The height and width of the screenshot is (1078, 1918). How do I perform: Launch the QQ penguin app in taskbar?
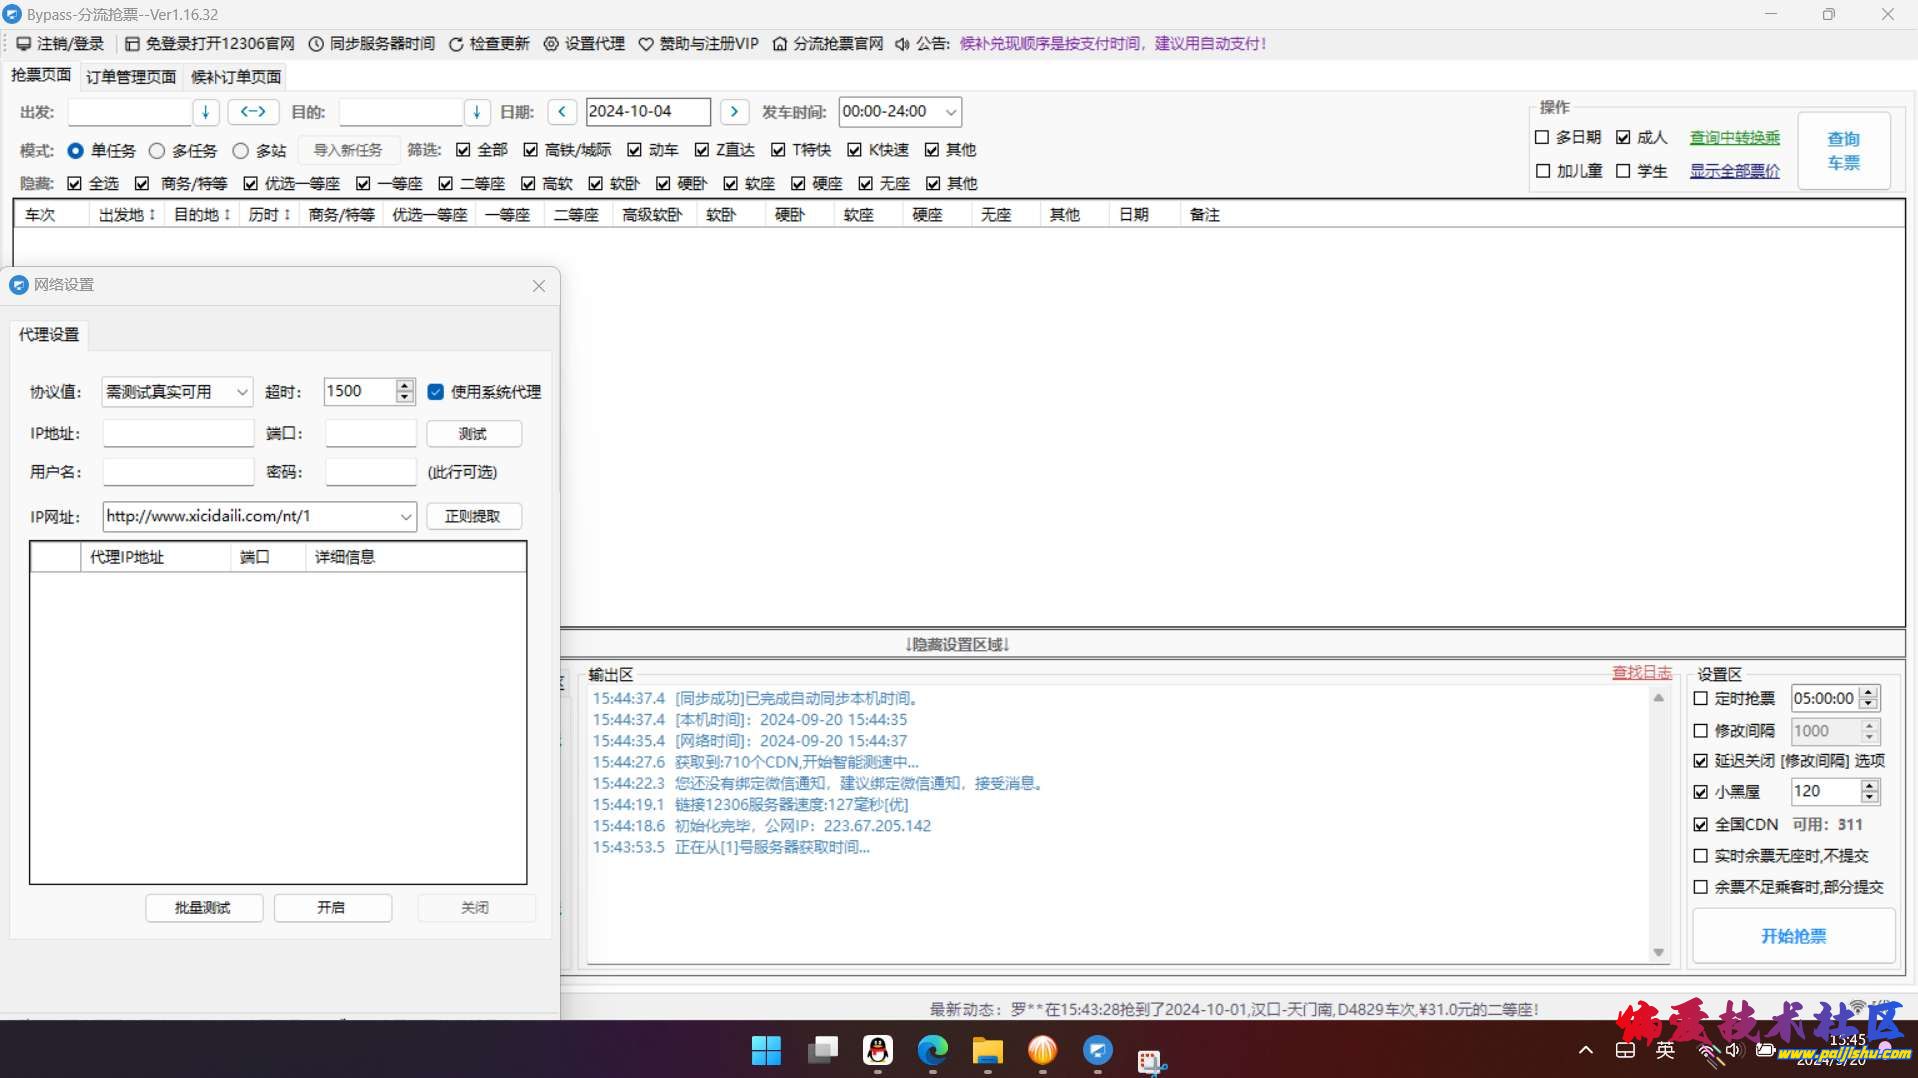click(877, 1050)
